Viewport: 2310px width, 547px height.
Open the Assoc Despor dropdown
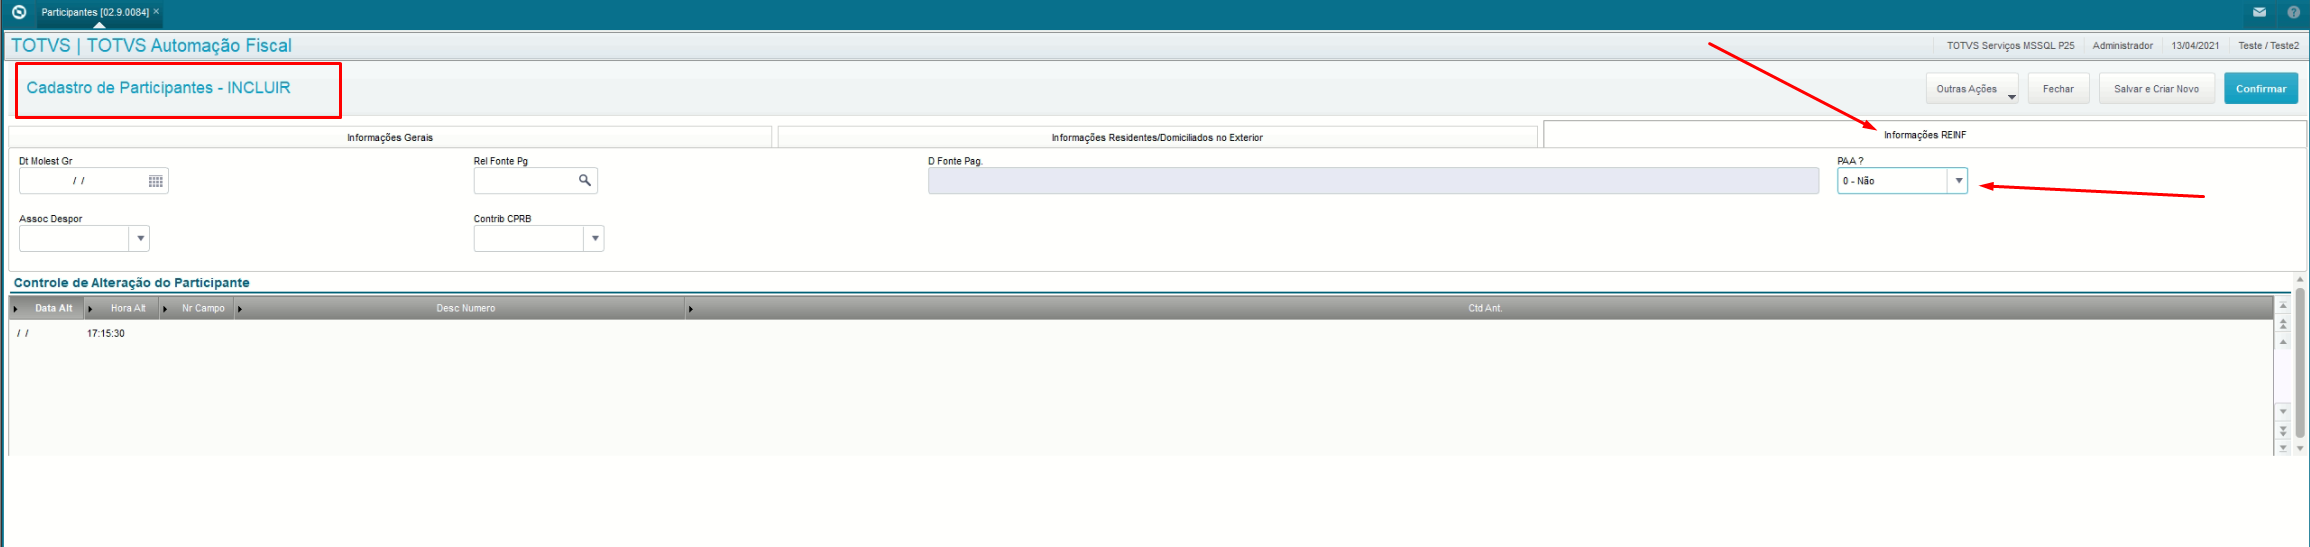pos(140,238)
